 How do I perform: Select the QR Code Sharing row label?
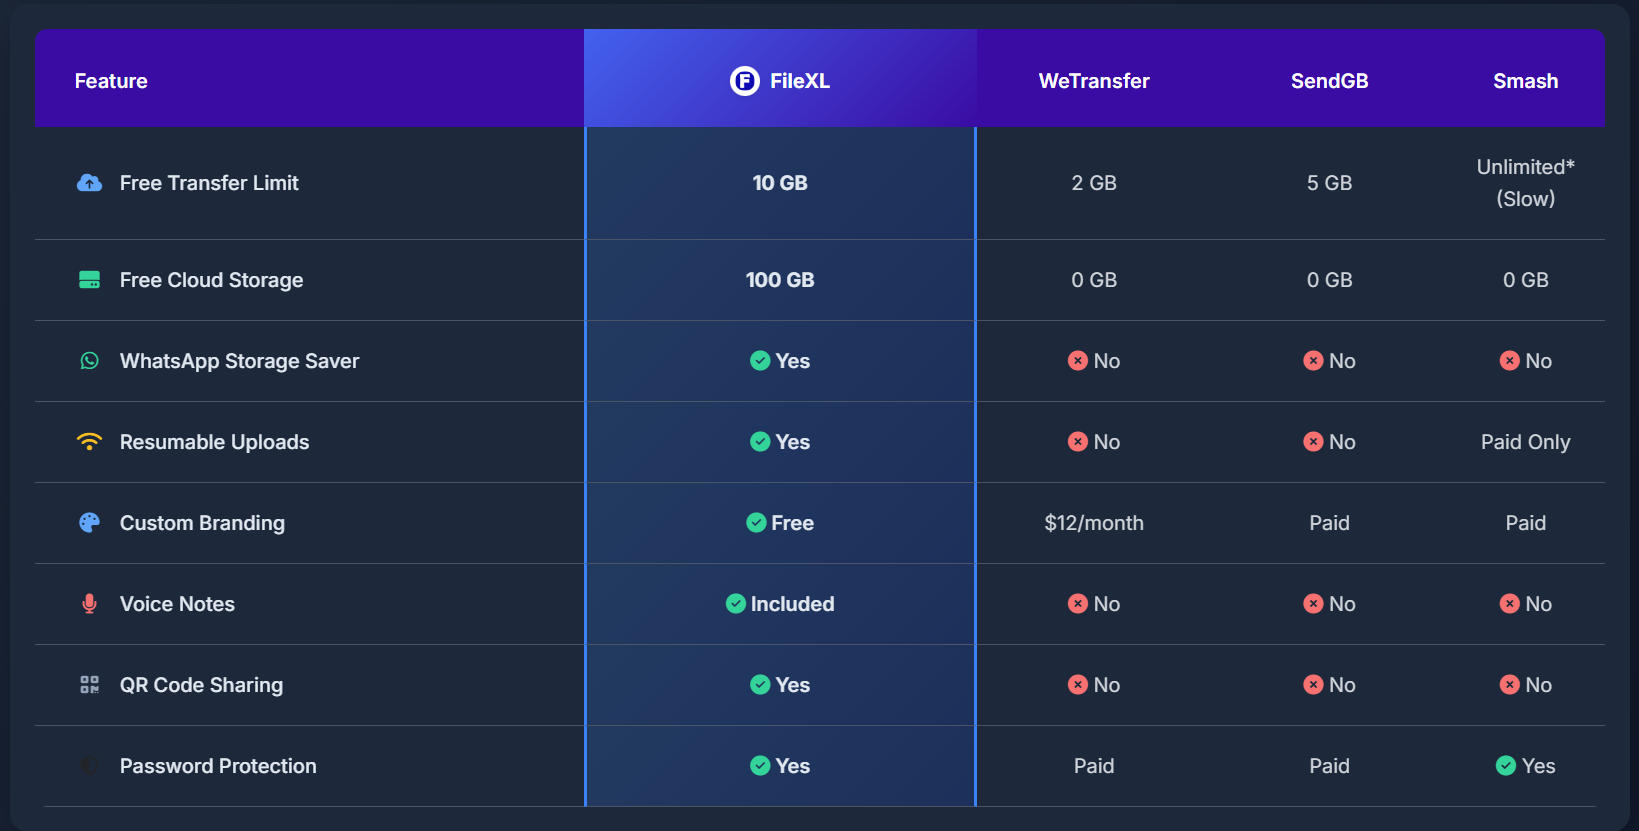[x=201, y=685]
